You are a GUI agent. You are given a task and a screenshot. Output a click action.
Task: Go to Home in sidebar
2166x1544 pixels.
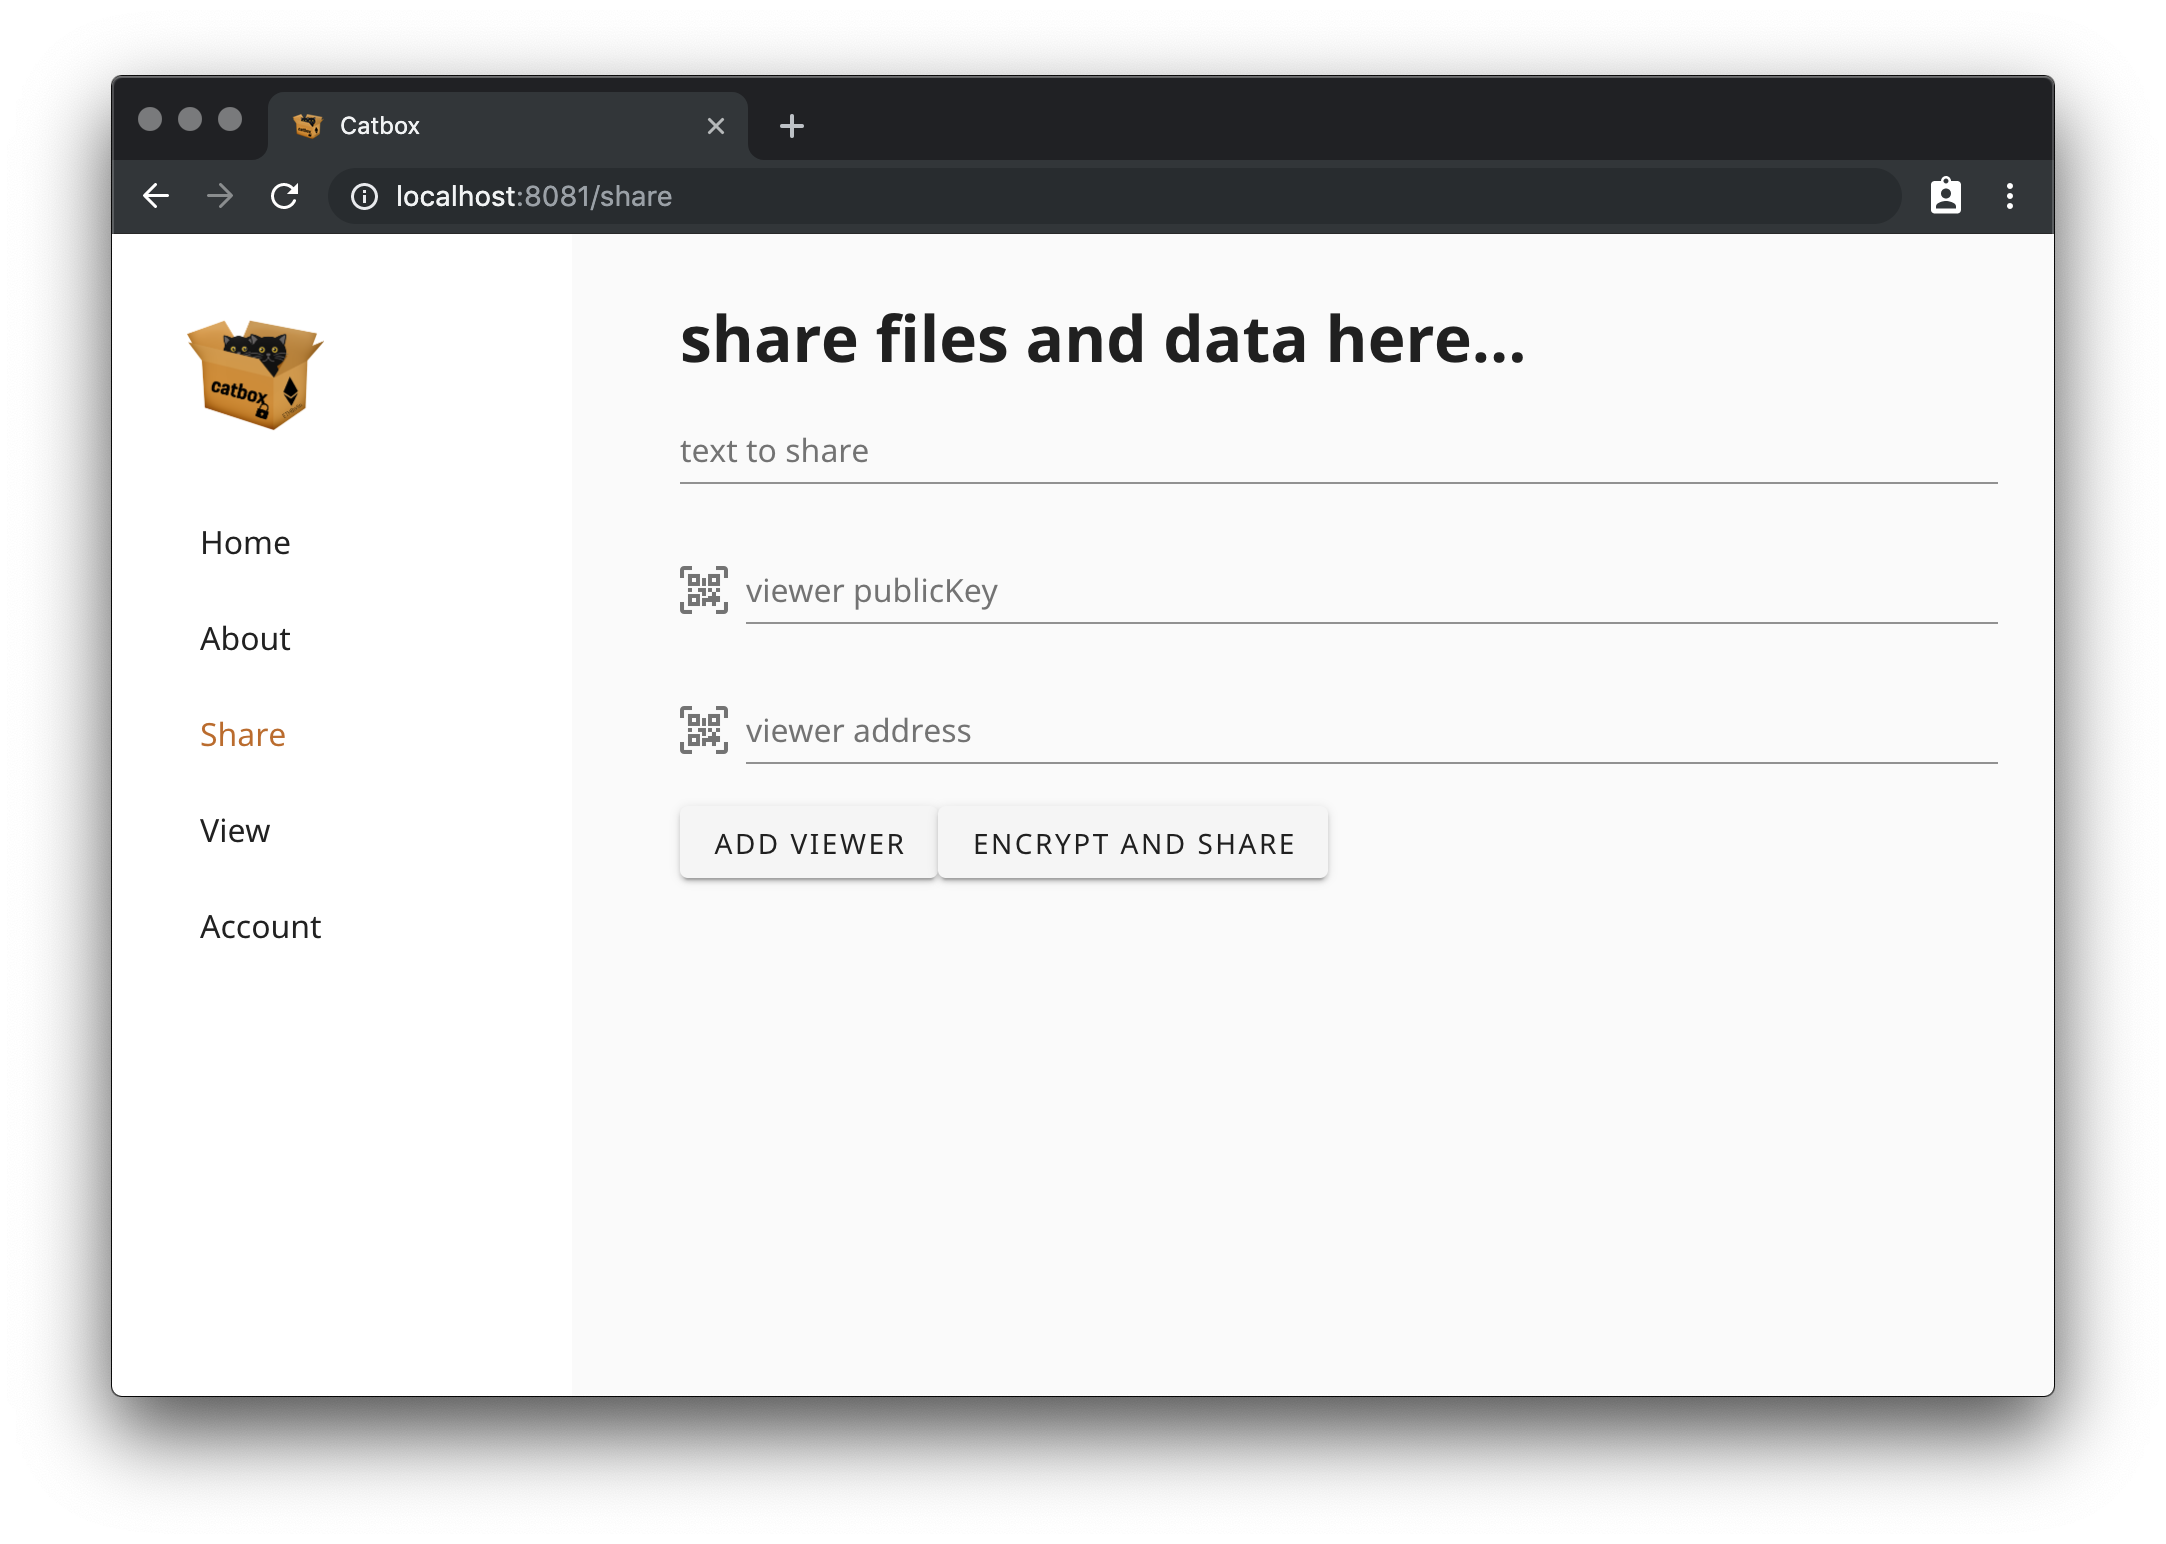click(245, 543)
